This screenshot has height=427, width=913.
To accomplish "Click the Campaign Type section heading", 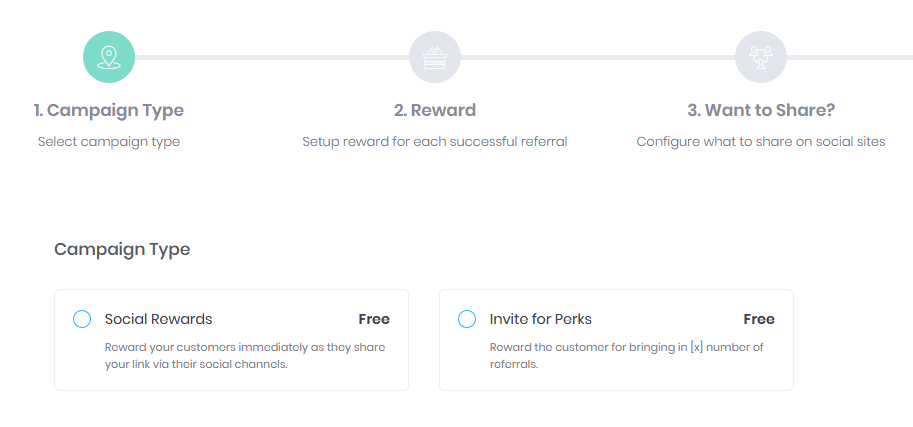I will coord(122,250).
